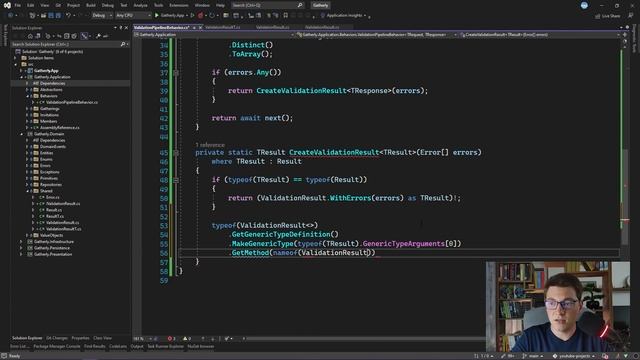The height and width of the screenshot is (360, 640).
Task: Click the Search Solution Explorer input field
Action: click(65, 44)
